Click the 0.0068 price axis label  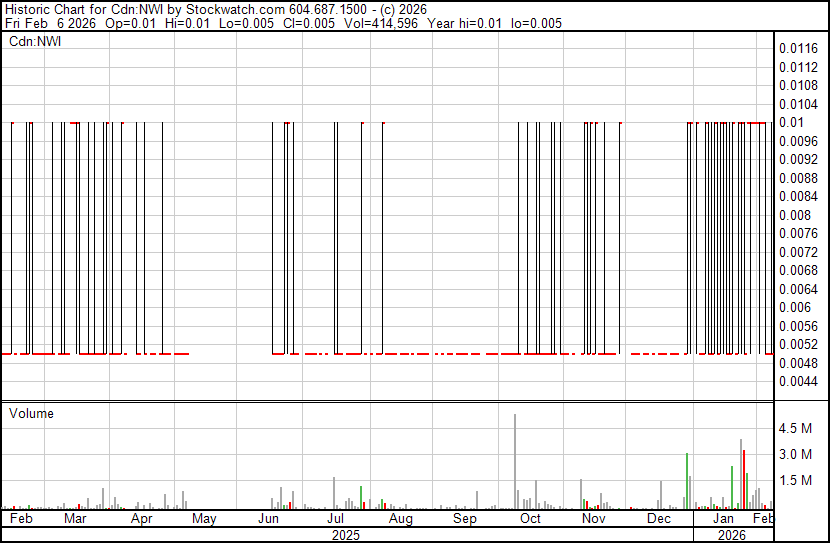point(798,270)
